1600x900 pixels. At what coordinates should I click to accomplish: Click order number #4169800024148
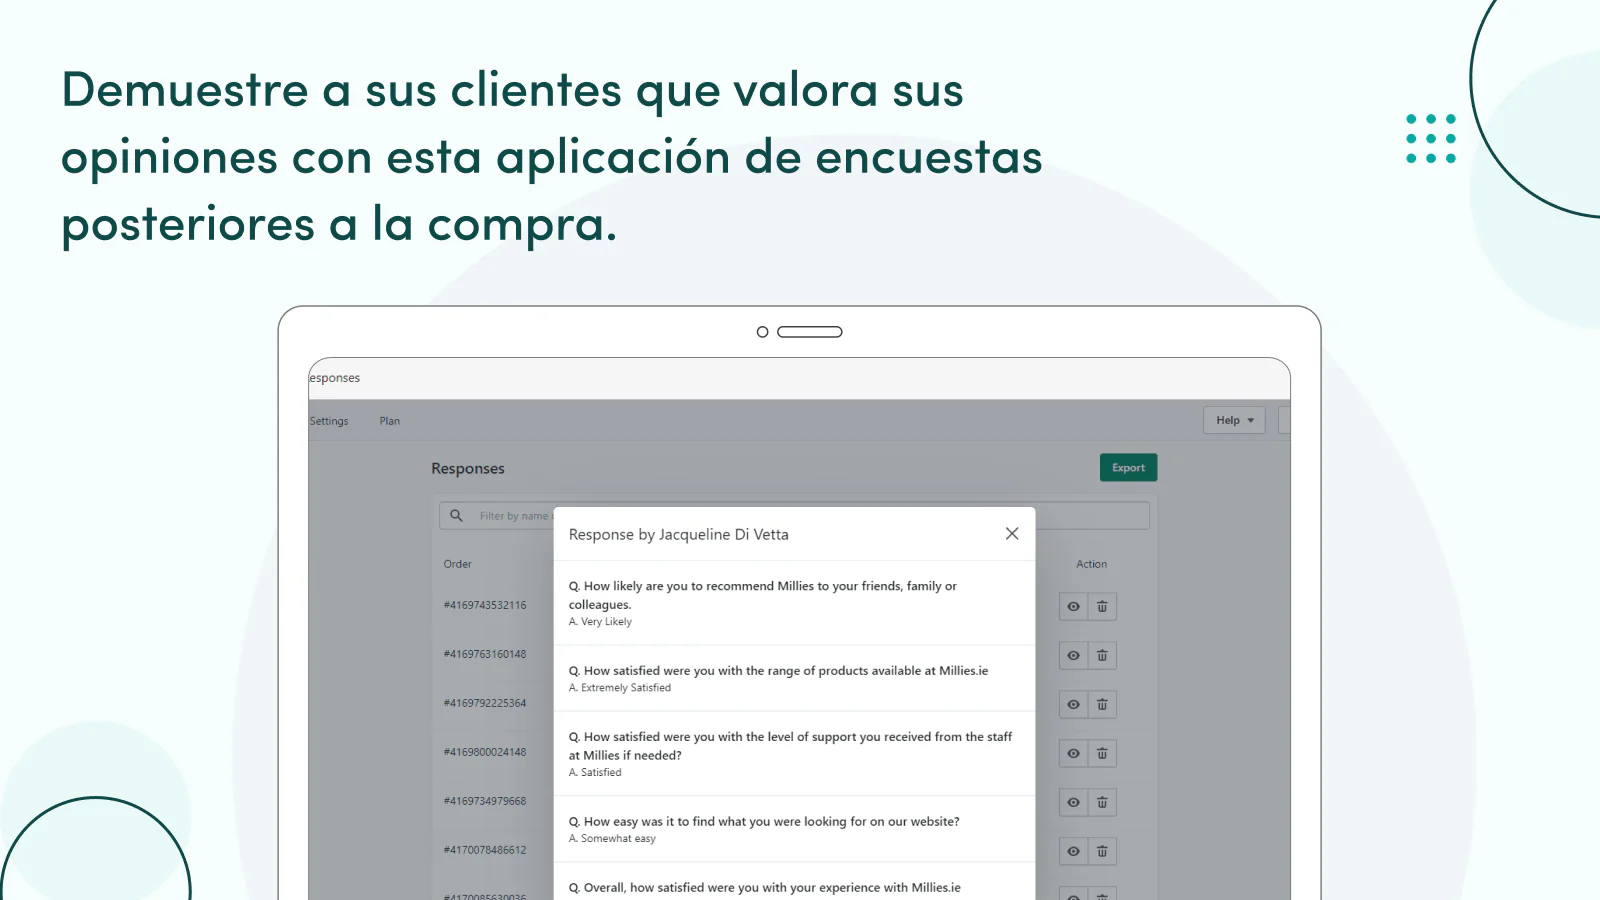(484, 752)
